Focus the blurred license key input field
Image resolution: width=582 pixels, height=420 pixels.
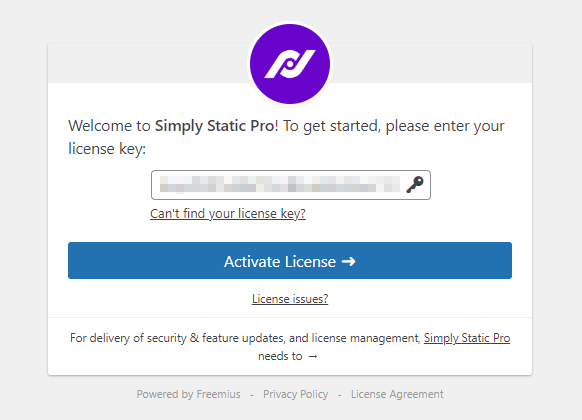(291, 185)
